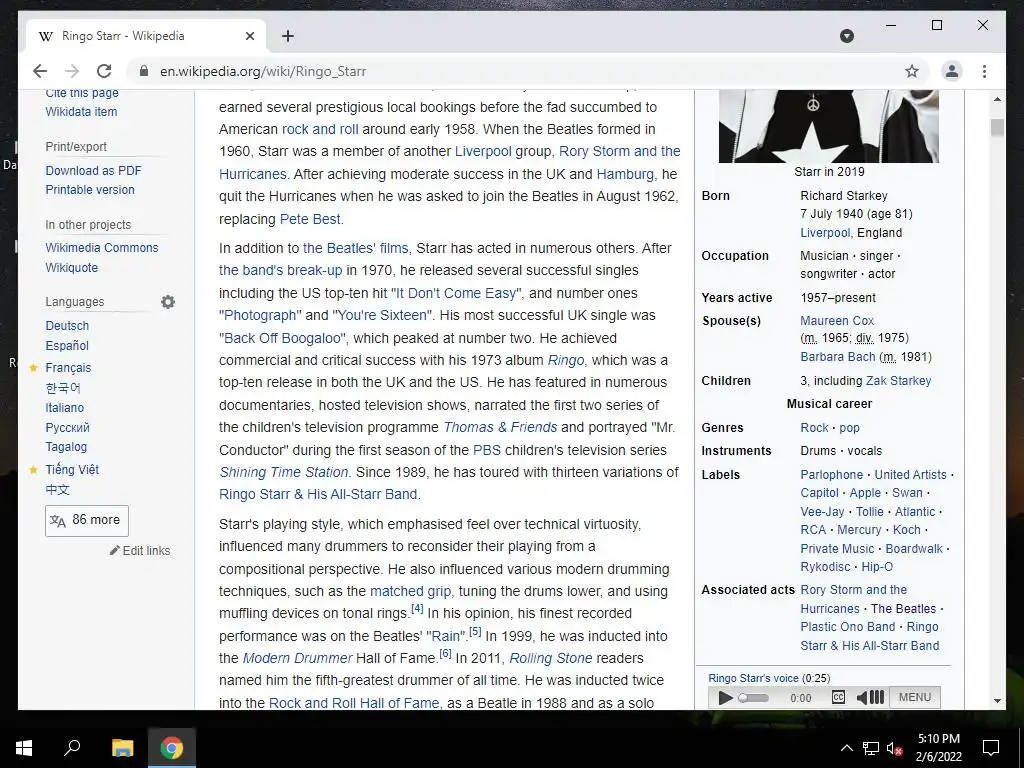Click the page vertical scrollbar thumb

click(997, 127)
